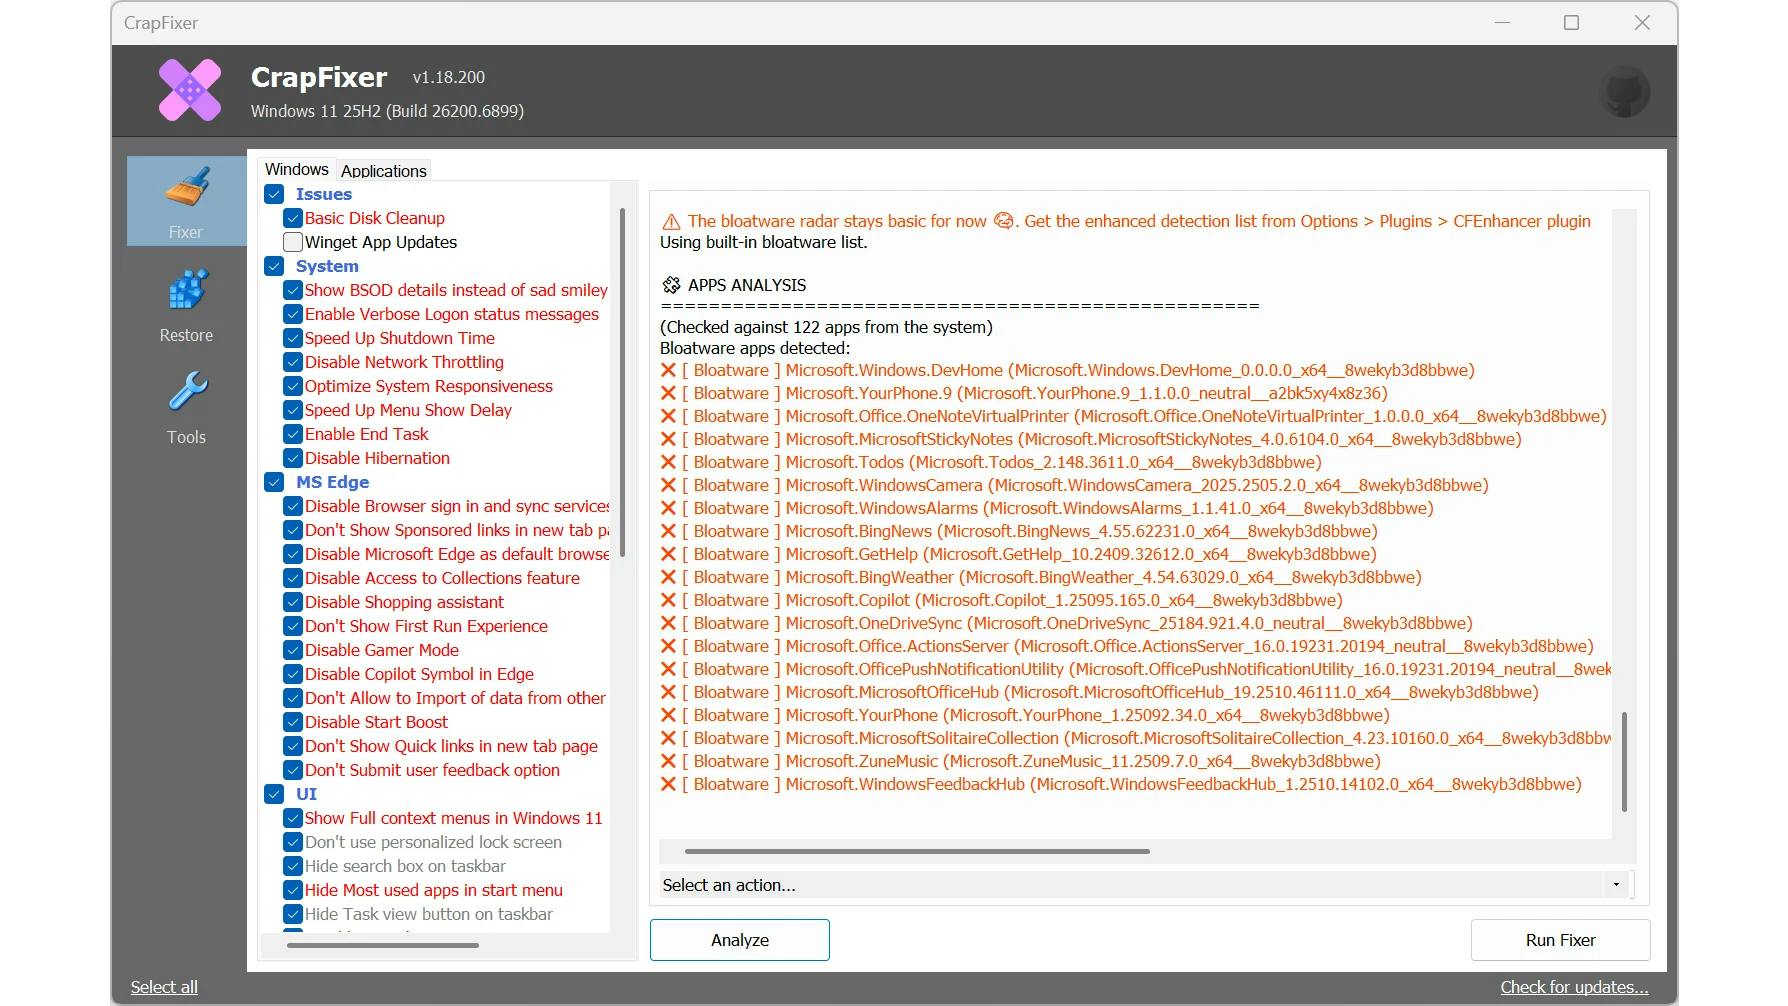Click the red X beside Microsoft.BingNews
This screenshot has height=1006, width=1788.
point(668,532)
